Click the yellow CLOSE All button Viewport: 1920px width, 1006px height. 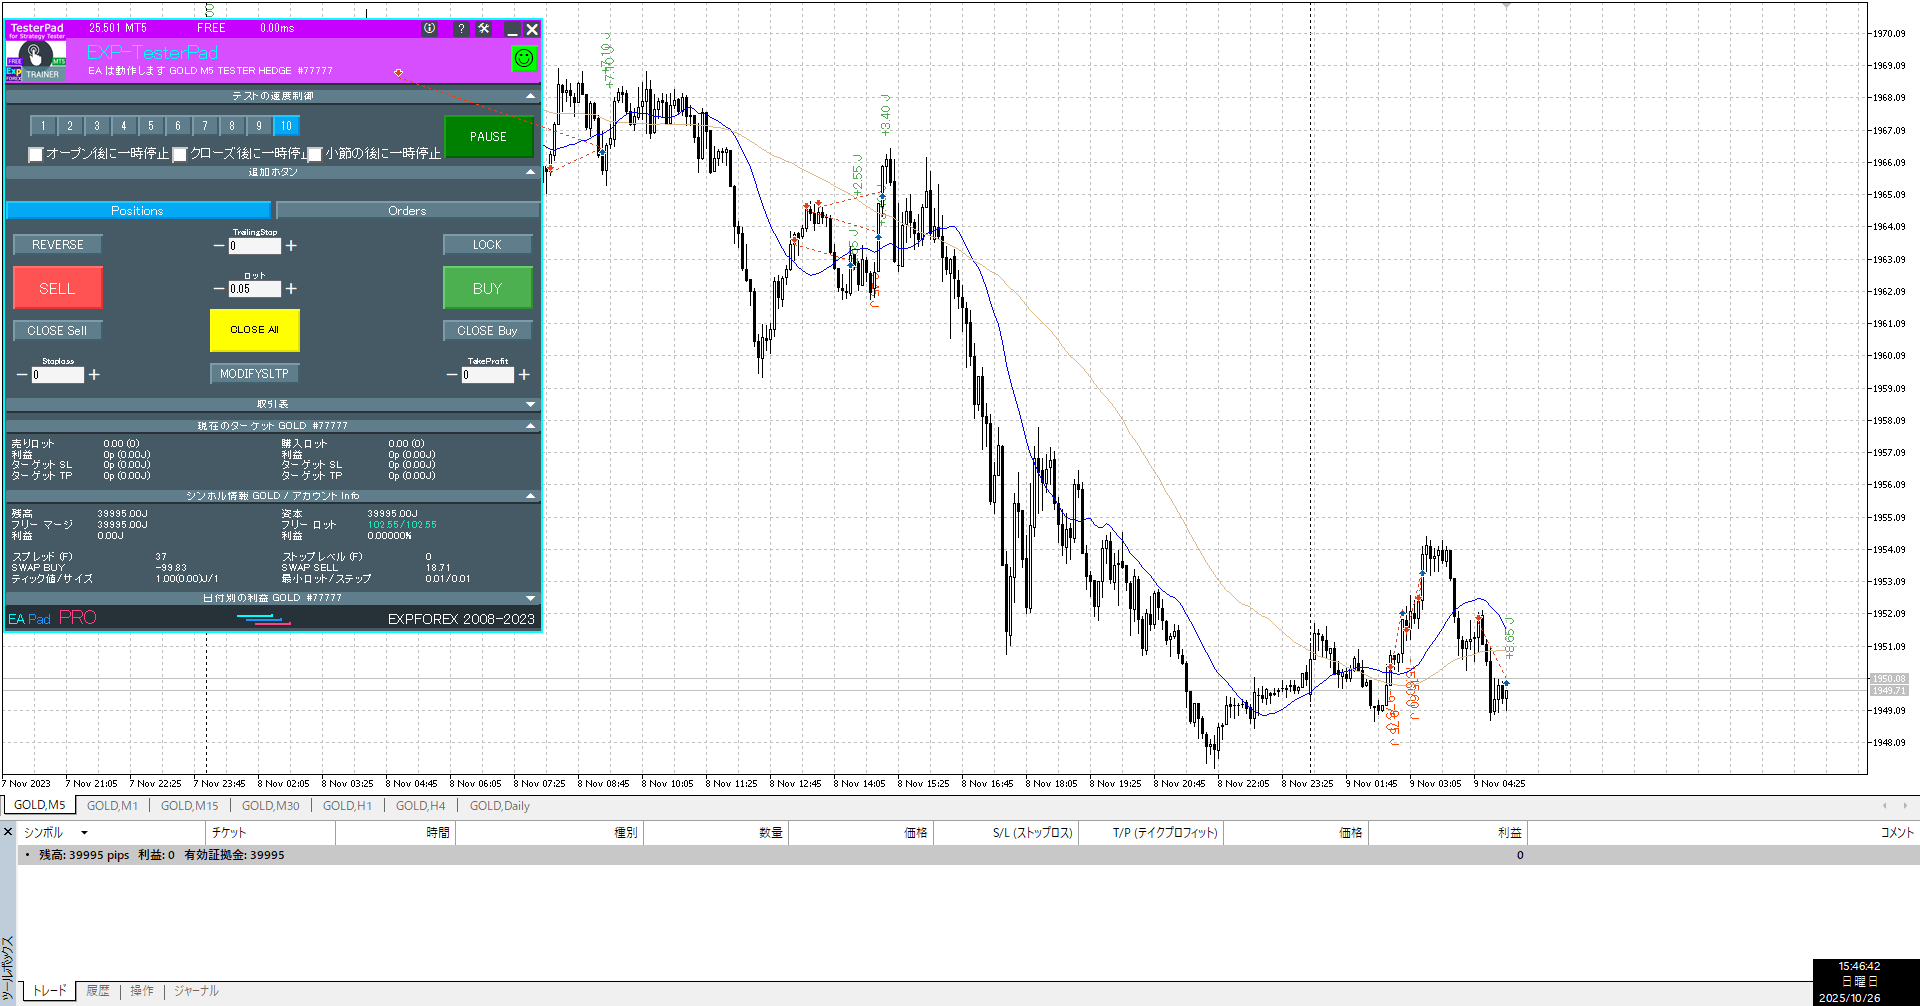point(254,330)
